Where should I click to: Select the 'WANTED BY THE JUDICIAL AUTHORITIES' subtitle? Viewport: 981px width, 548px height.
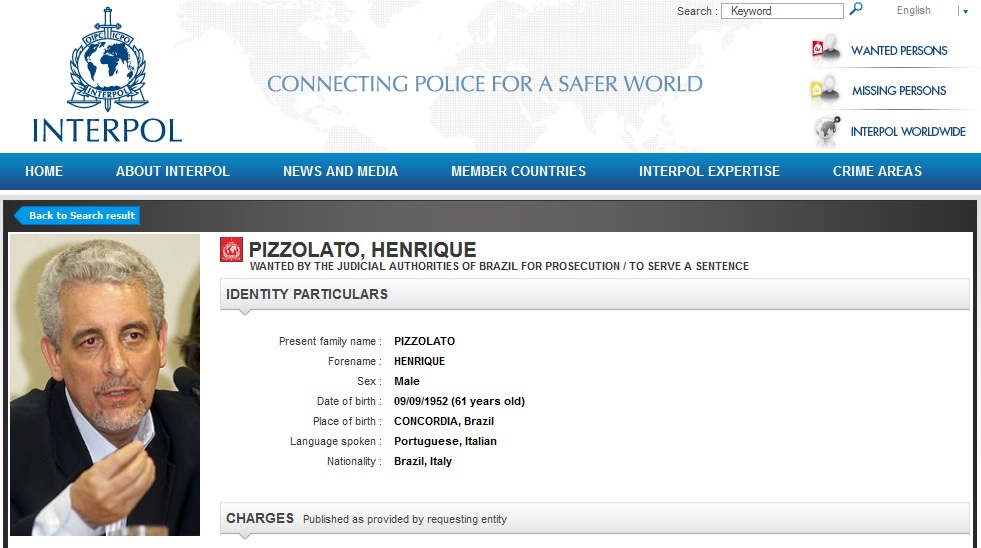pos(499,266)
